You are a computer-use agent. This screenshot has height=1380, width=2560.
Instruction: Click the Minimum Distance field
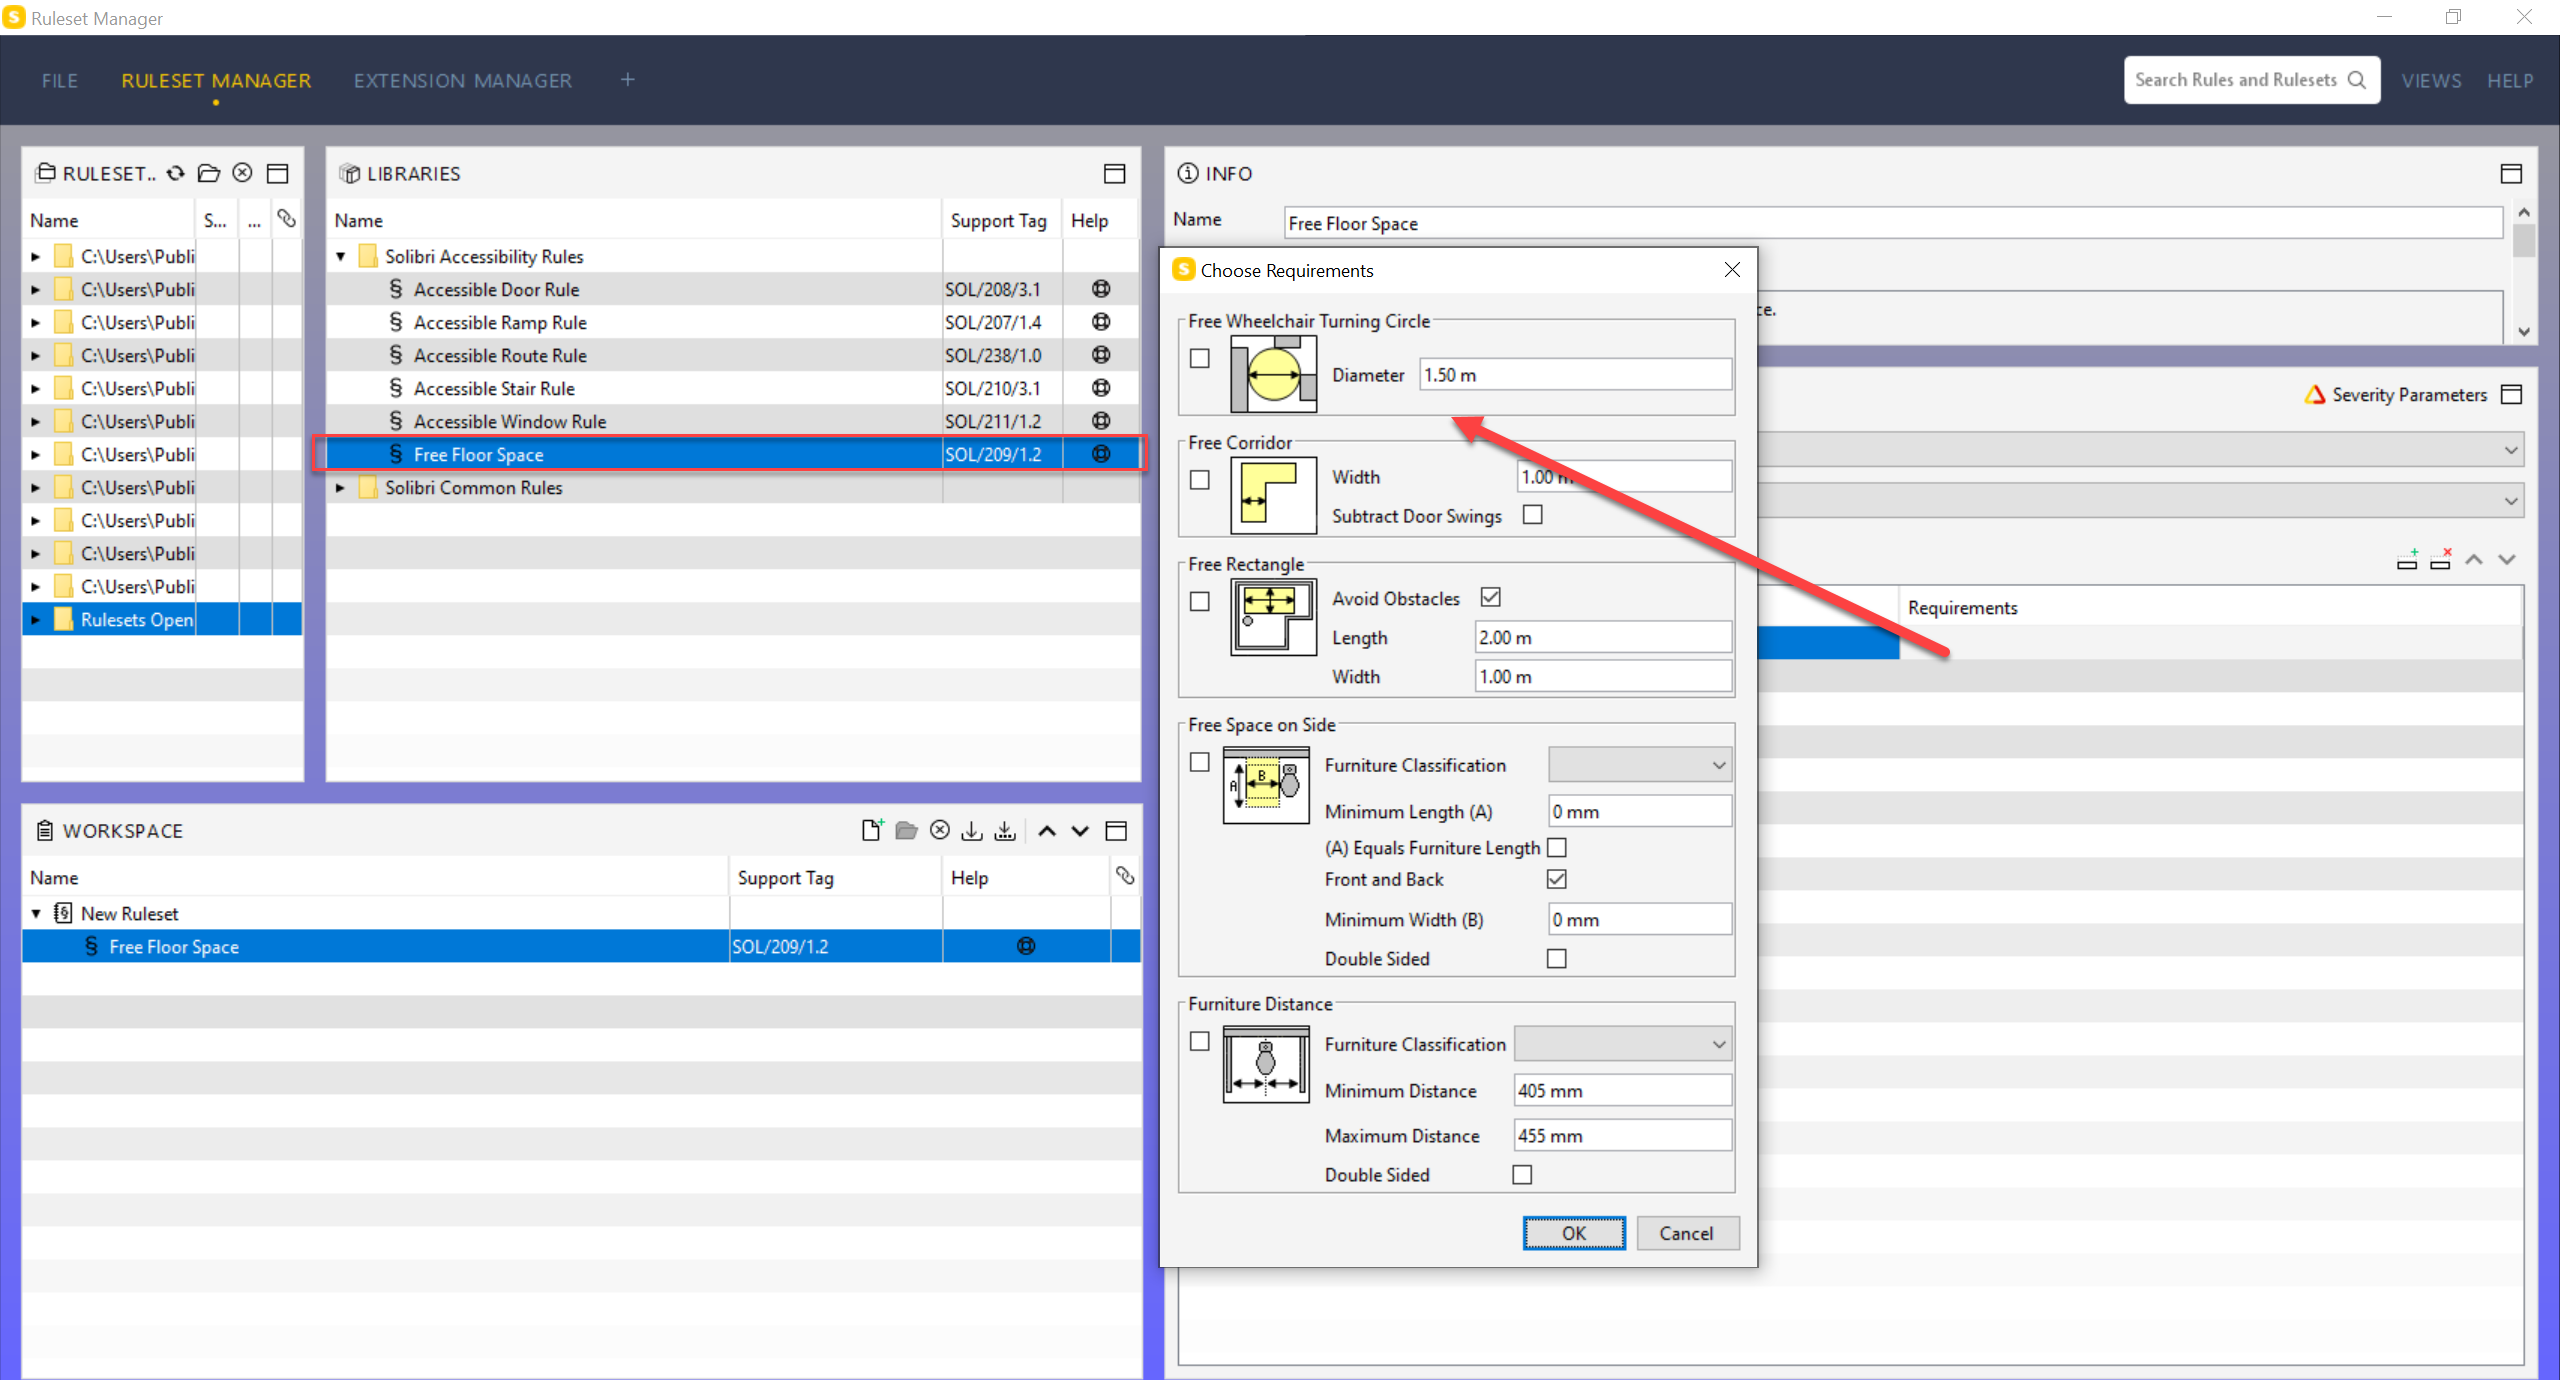click(1623, 1090)
